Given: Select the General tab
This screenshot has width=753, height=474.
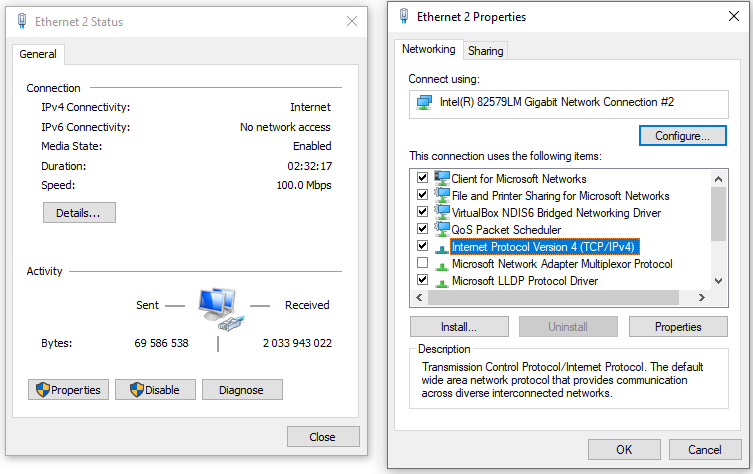Looking at the screenshot, I should coord(38,54).
